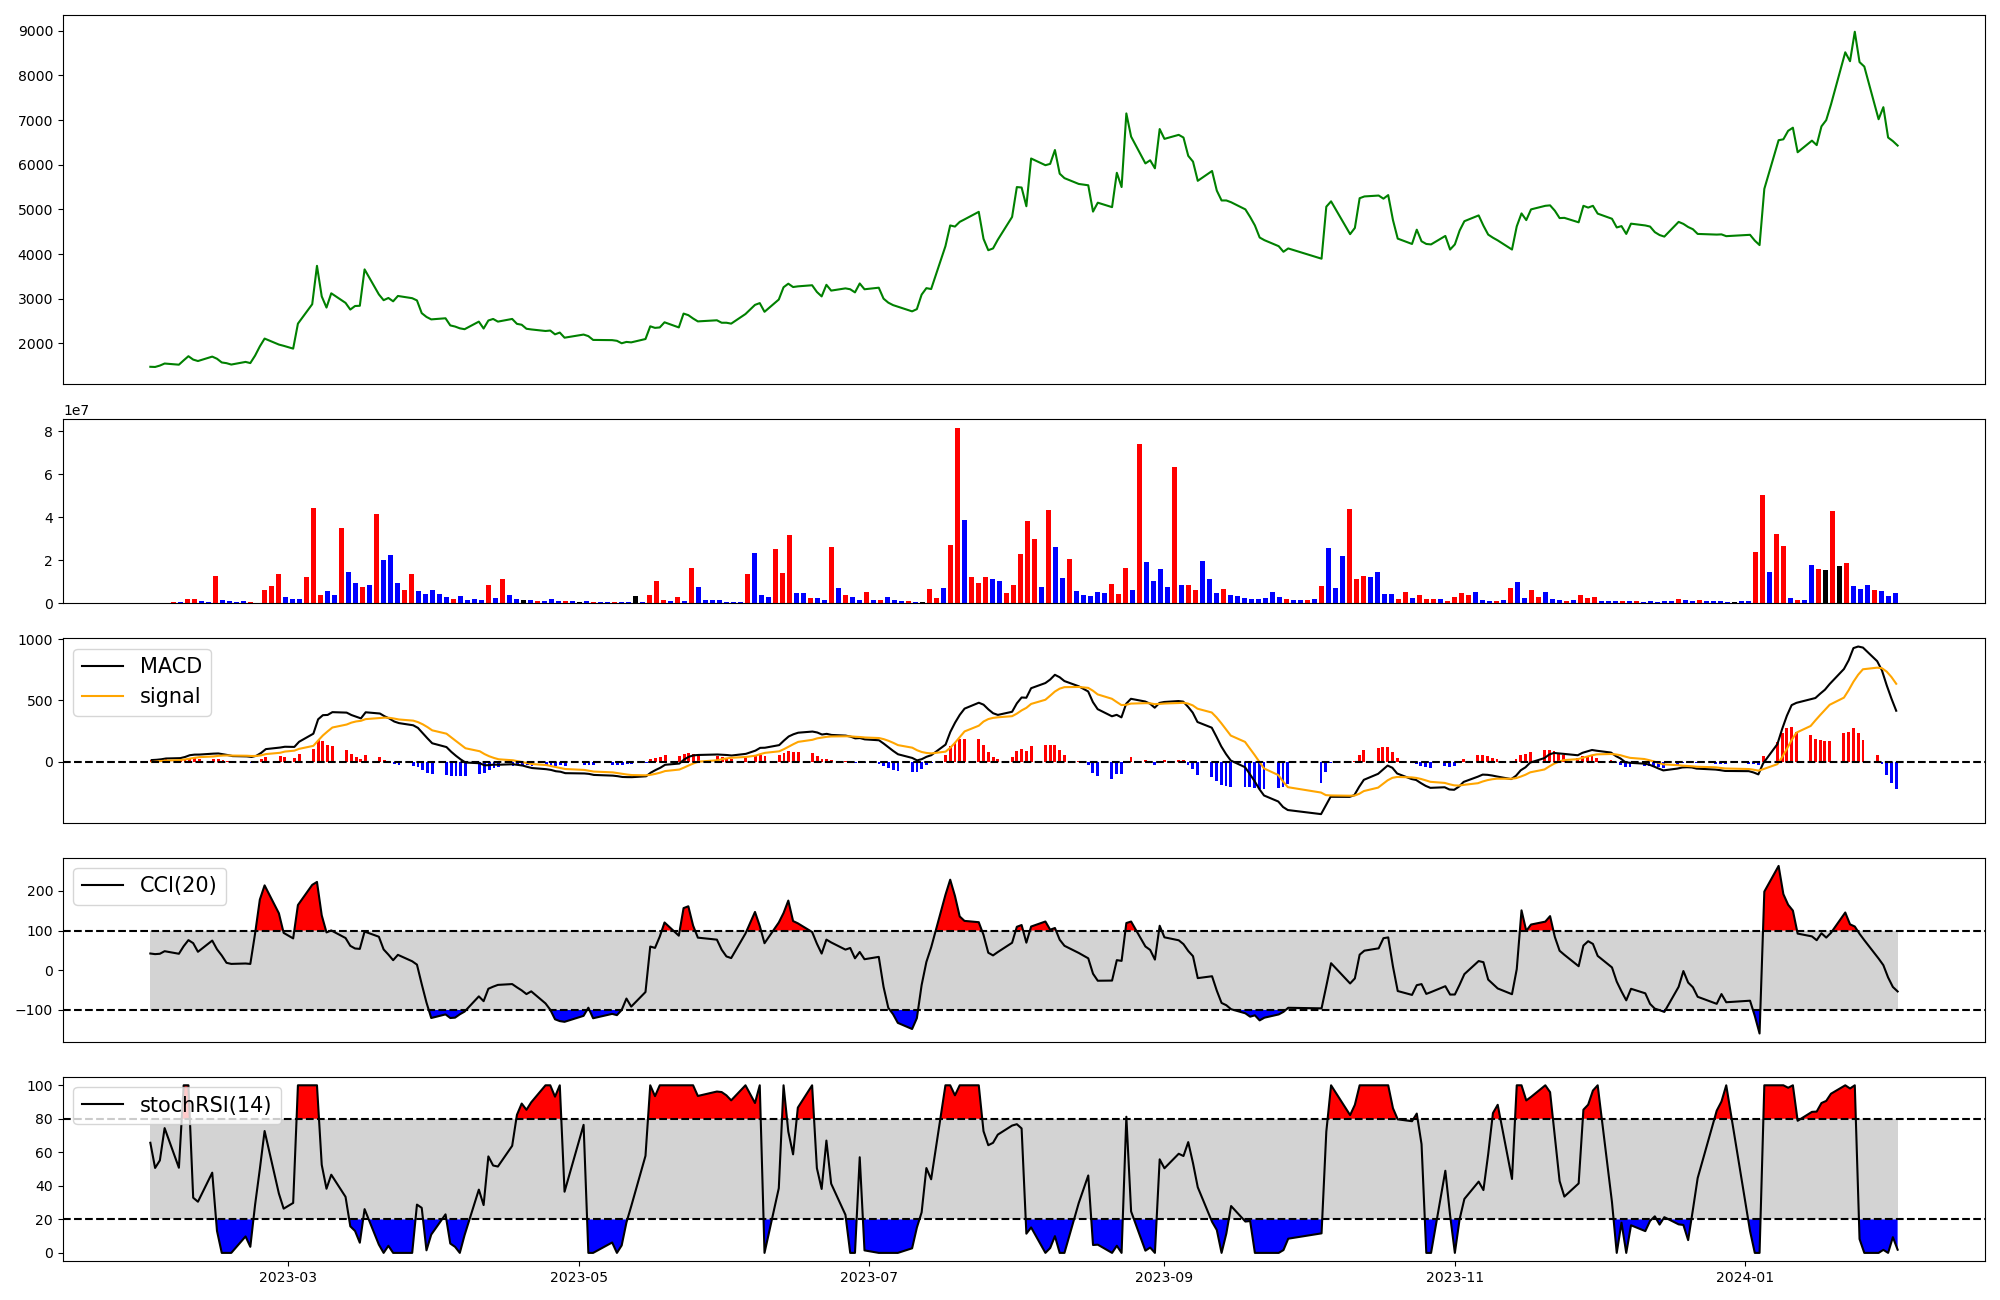Click the 2023-05 x-axis date label
Viewport: 2000px width, 1300px height.
point(579,1277)
